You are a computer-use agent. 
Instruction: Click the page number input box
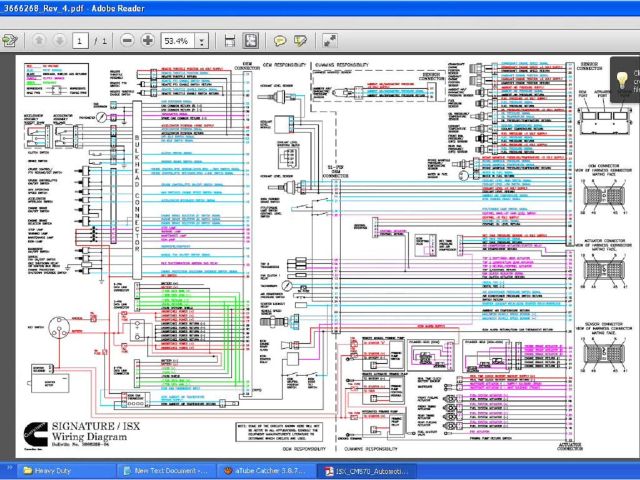pos(80,41)
